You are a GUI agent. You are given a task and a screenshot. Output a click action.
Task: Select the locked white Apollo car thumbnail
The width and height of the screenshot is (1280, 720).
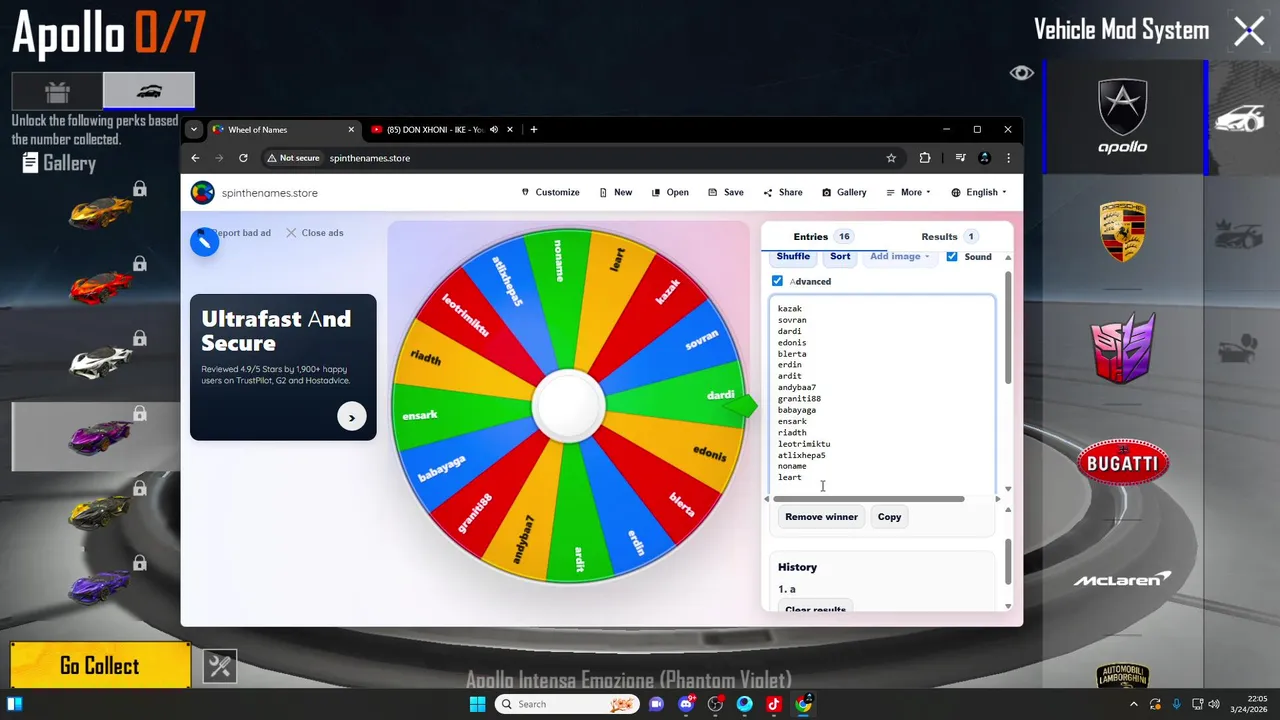pyautogui.click(x=100, y=360)
